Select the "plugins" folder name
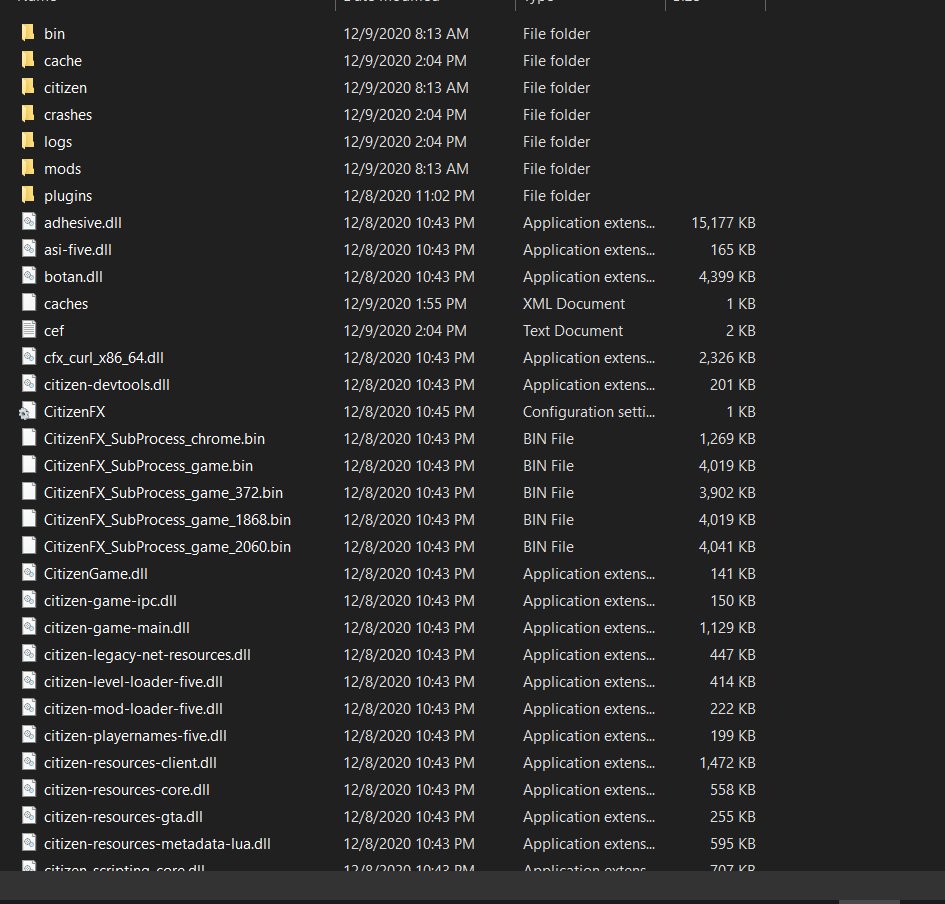Viewport: 945px width, 904px height. [x=68, y=196]
